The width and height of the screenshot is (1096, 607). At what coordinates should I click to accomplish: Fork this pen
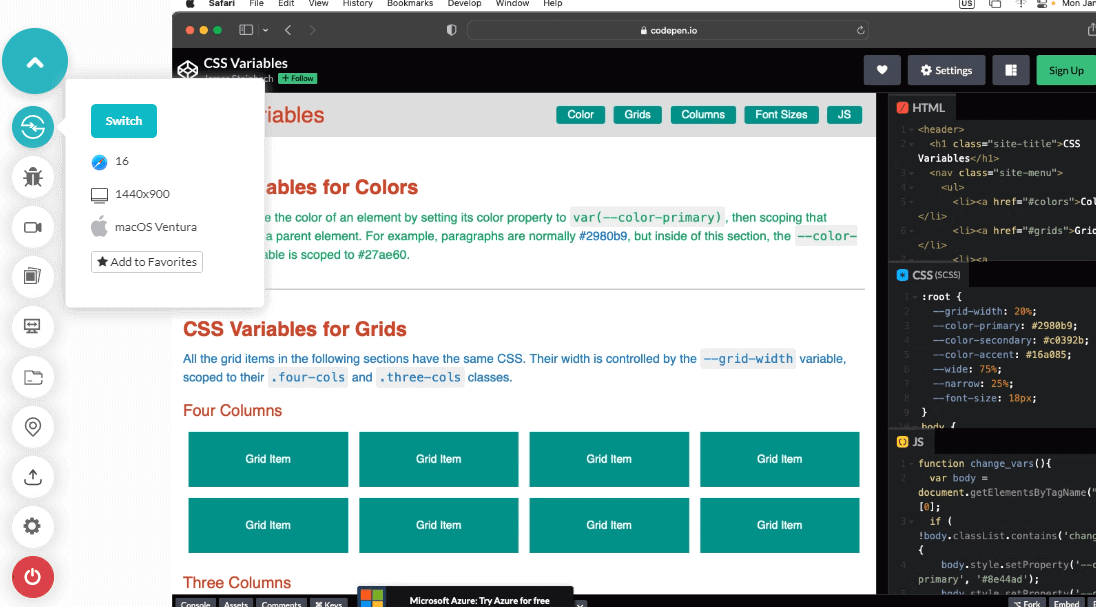1027,602
